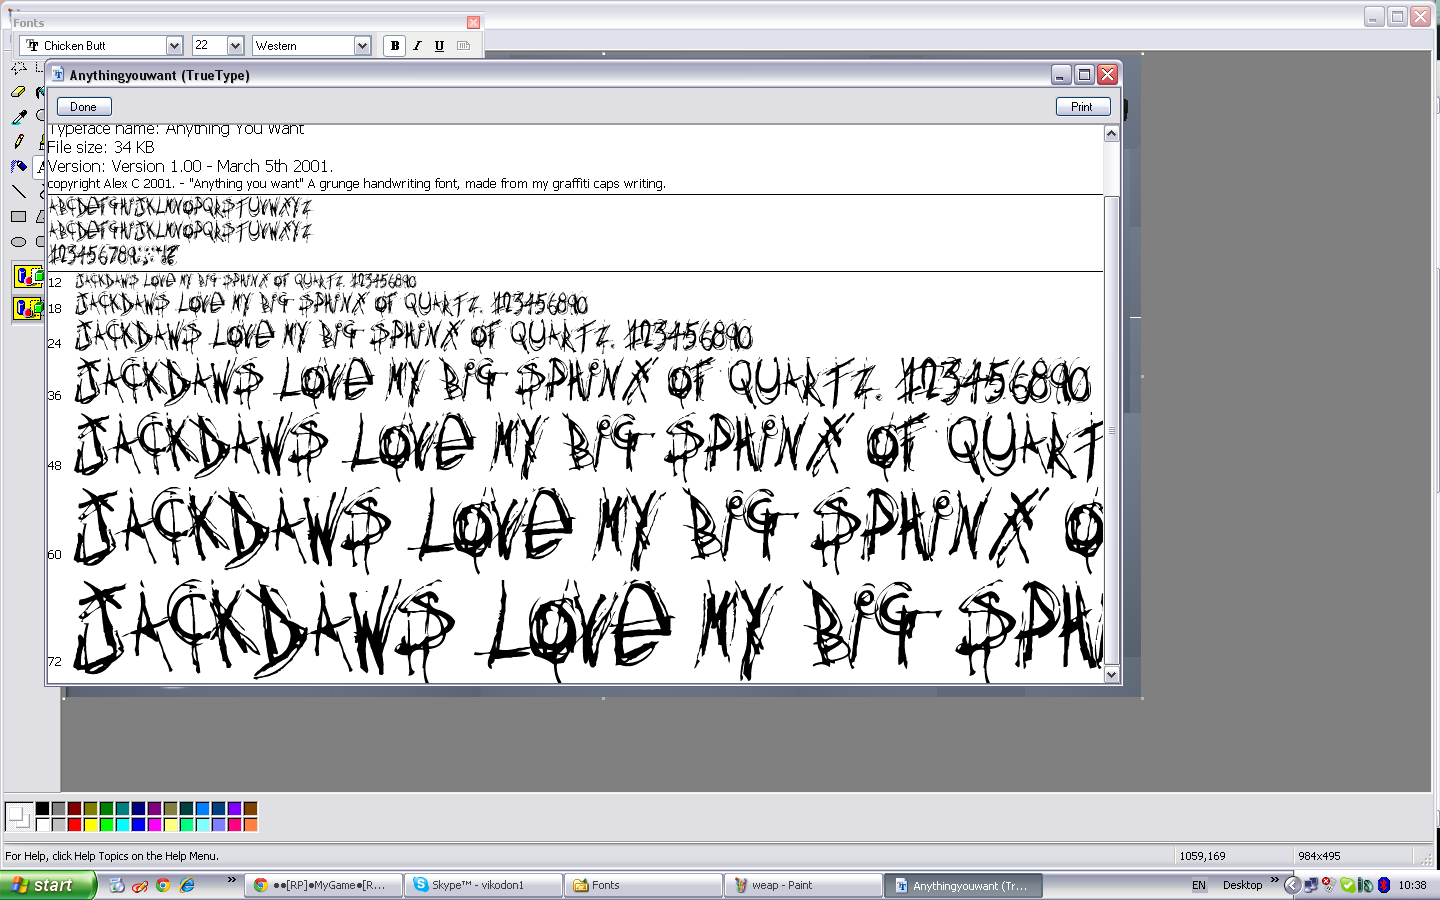Click the first Quick Launch icon beside Start
This screenshot has height=900, width=1440.
pyautogui.click(x=117, y=885)
